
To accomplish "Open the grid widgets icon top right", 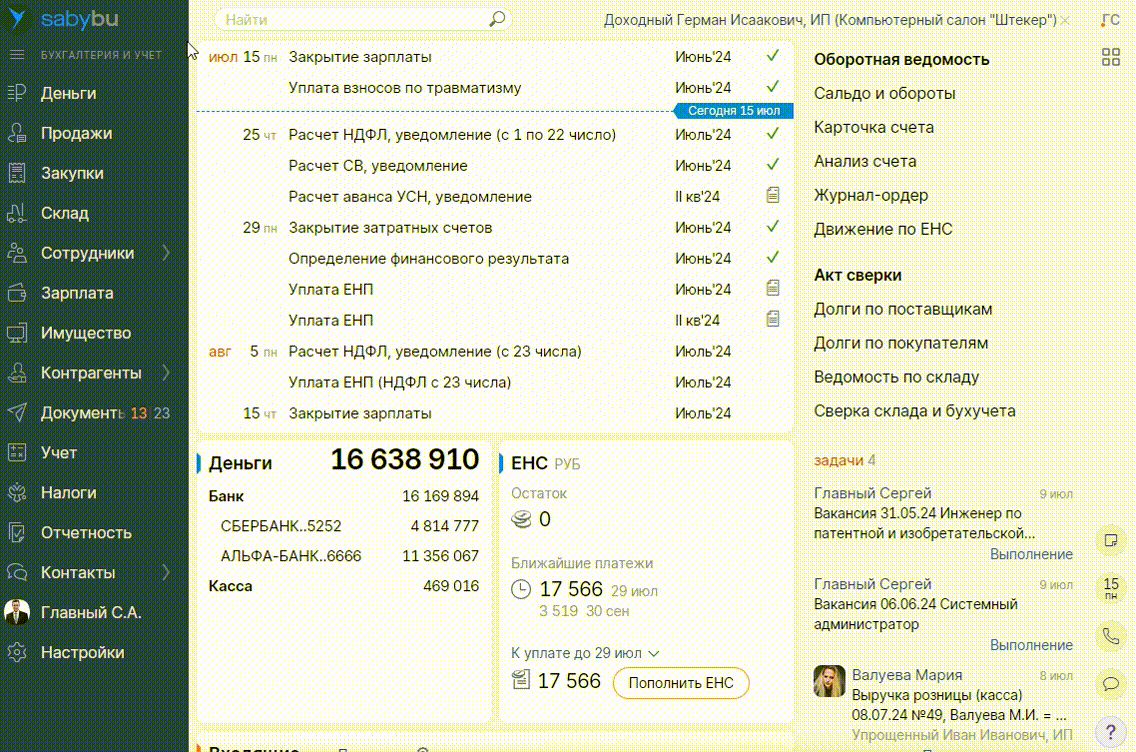I will tap(1110, 57).
